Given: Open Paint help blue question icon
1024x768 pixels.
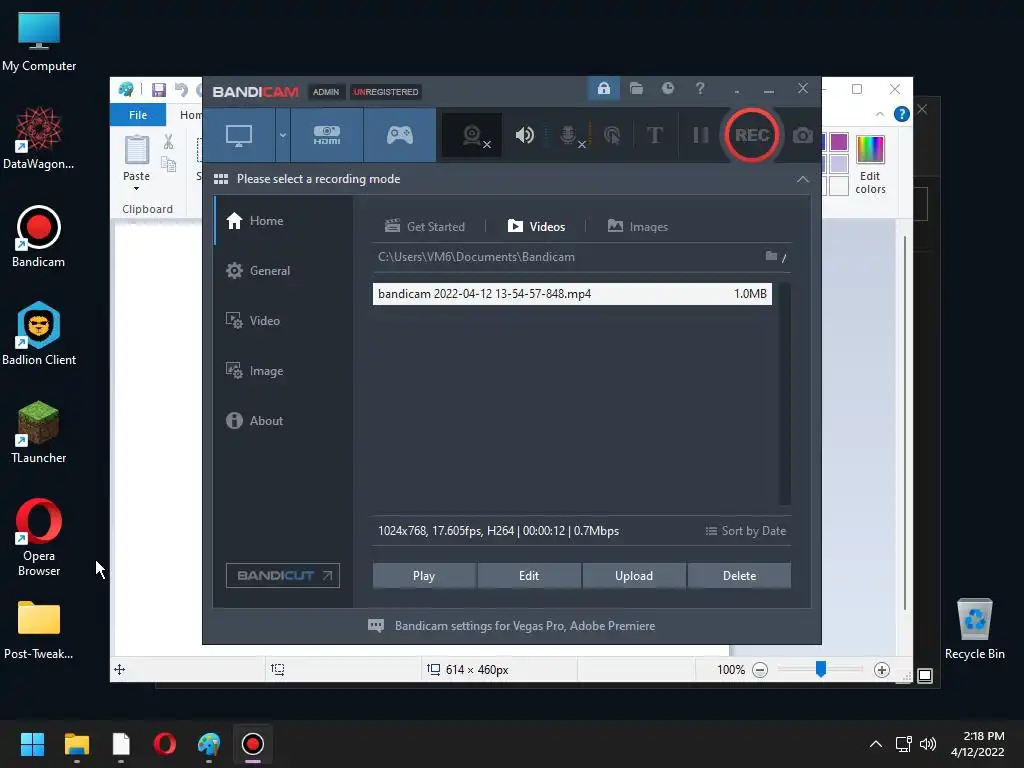Looking at the screenshot, I should [901, 114].
